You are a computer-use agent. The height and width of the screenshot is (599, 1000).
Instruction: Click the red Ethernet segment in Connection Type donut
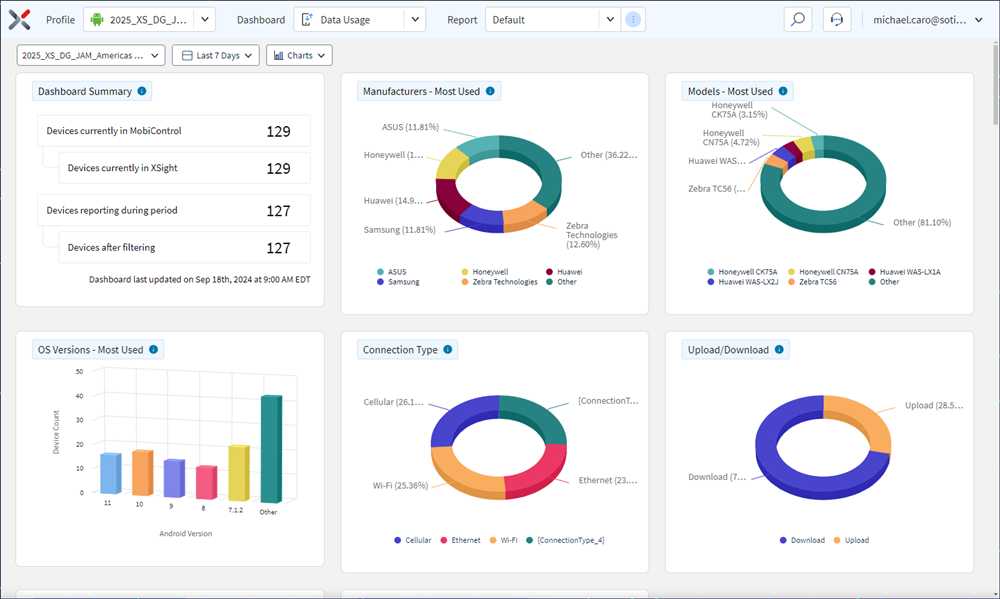(x=541, y=471)
